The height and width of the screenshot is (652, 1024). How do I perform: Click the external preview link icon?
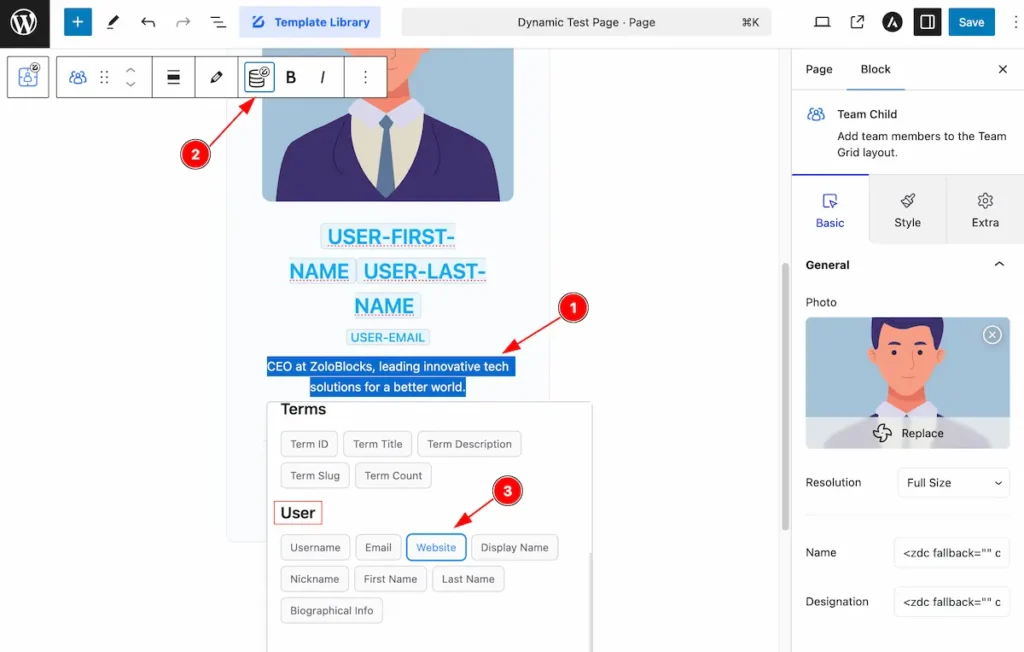pyautogui.click(x=857, y=22)
